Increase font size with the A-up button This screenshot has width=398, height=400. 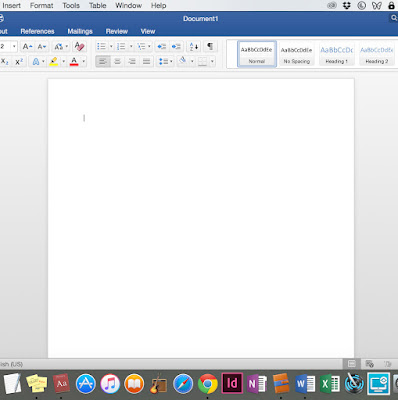(27, 47)
